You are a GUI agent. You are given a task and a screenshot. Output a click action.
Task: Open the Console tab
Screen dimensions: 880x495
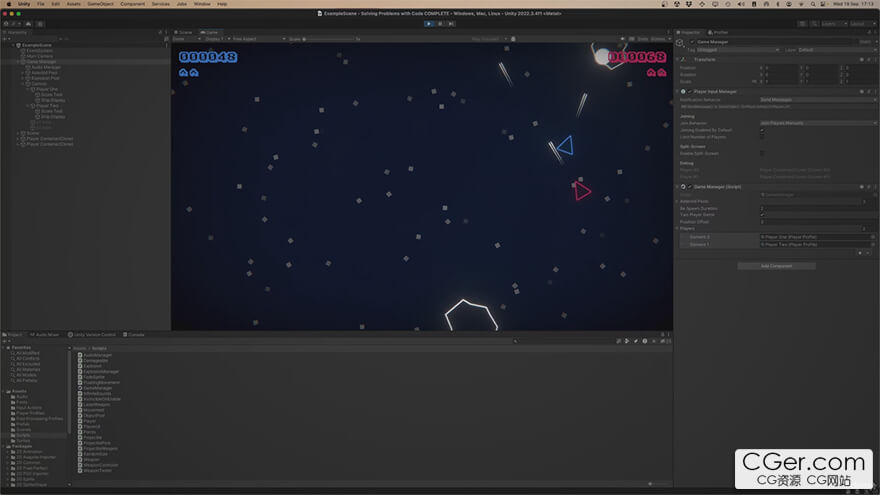(x=134, y=334)
